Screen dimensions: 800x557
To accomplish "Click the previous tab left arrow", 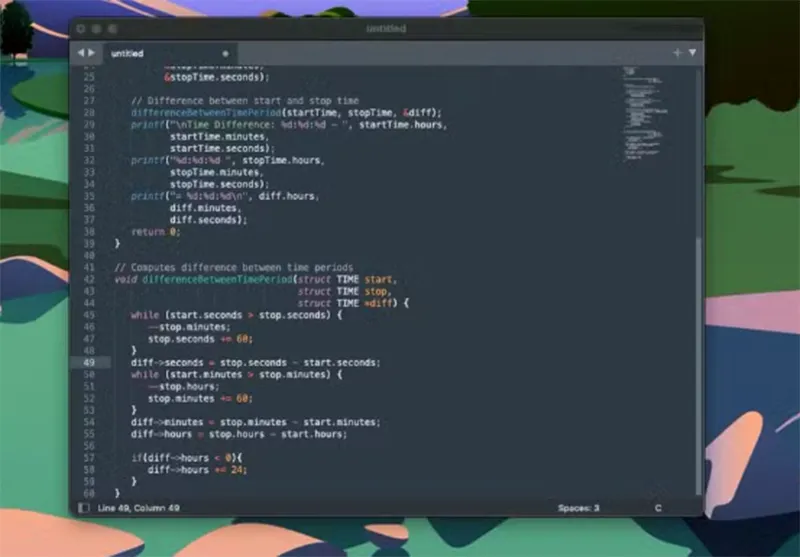I will pyautogui.click(x=81, y=52).
